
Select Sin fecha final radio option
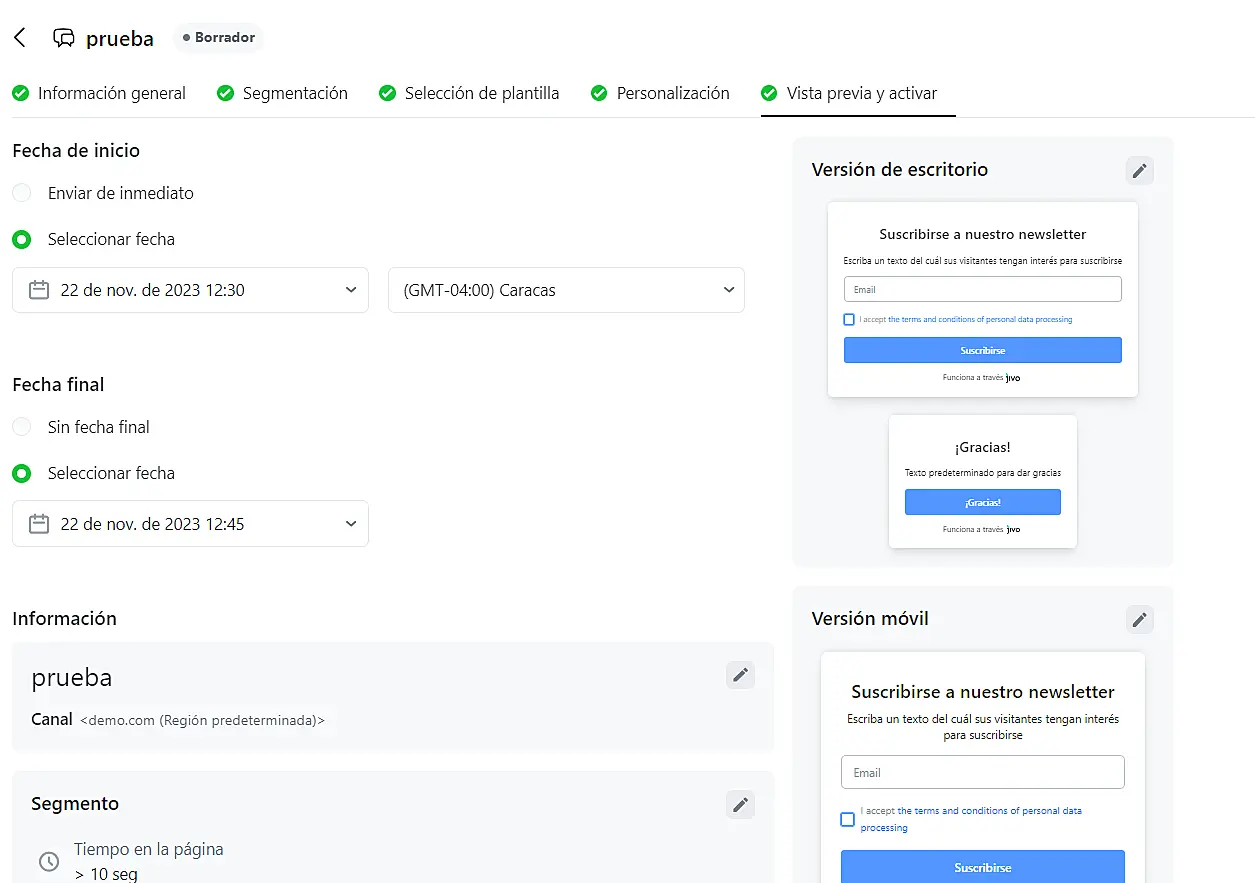[22, 427]
